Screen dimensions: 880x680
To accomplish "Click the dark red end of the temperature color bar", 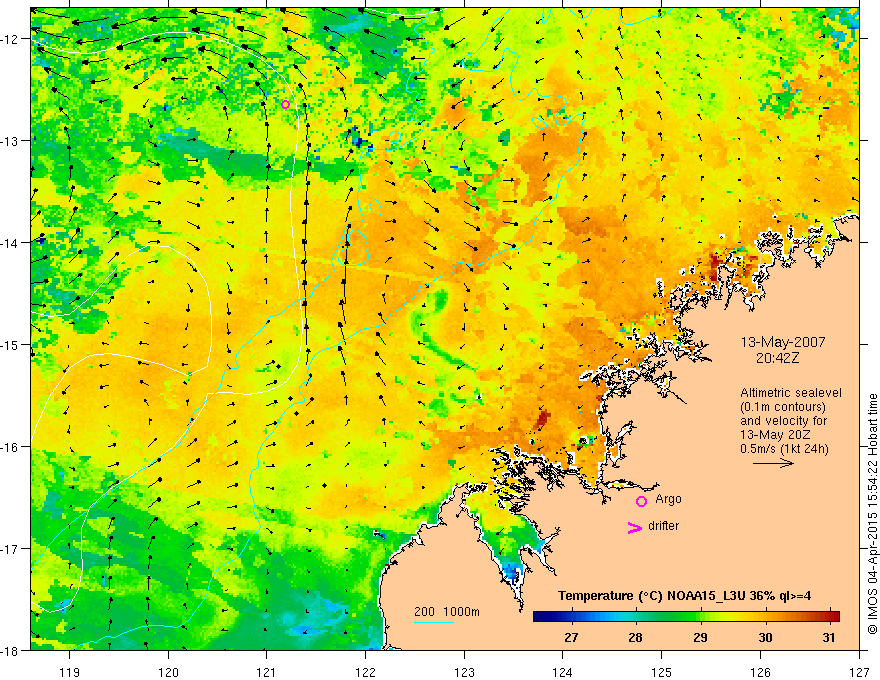I will [x=833, y=616].
